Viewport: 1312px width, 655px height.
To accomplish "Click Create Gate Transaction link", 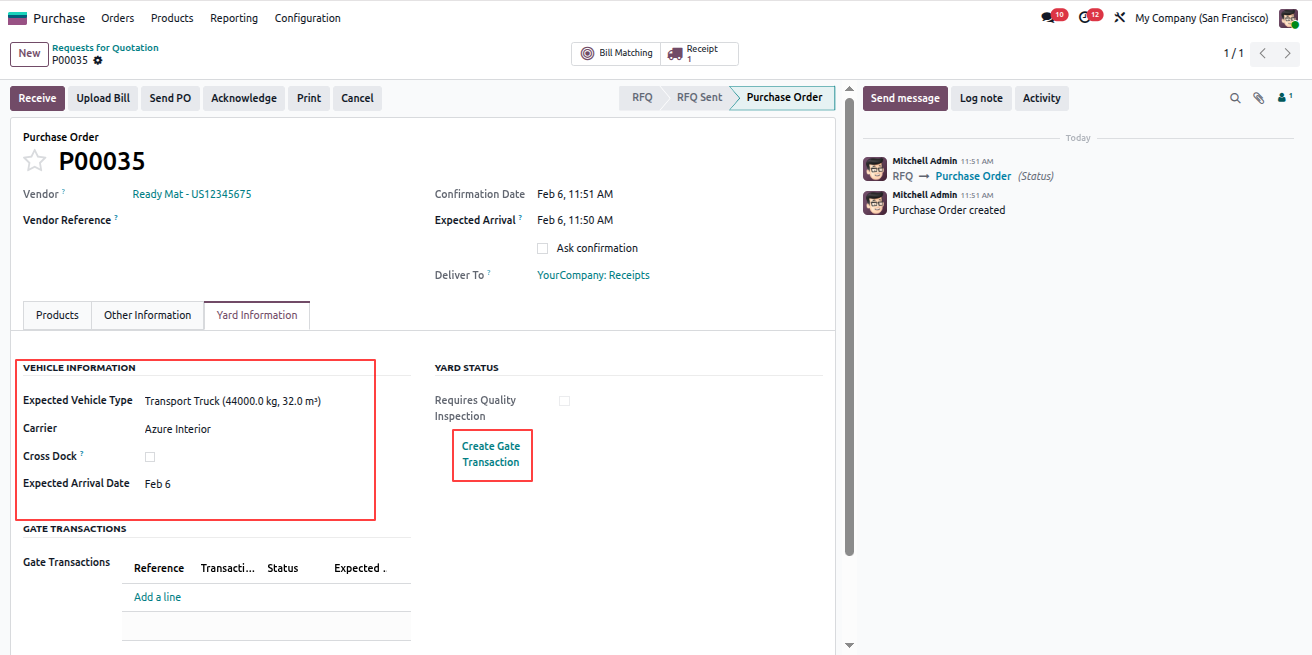I will (x=491, y=454).
